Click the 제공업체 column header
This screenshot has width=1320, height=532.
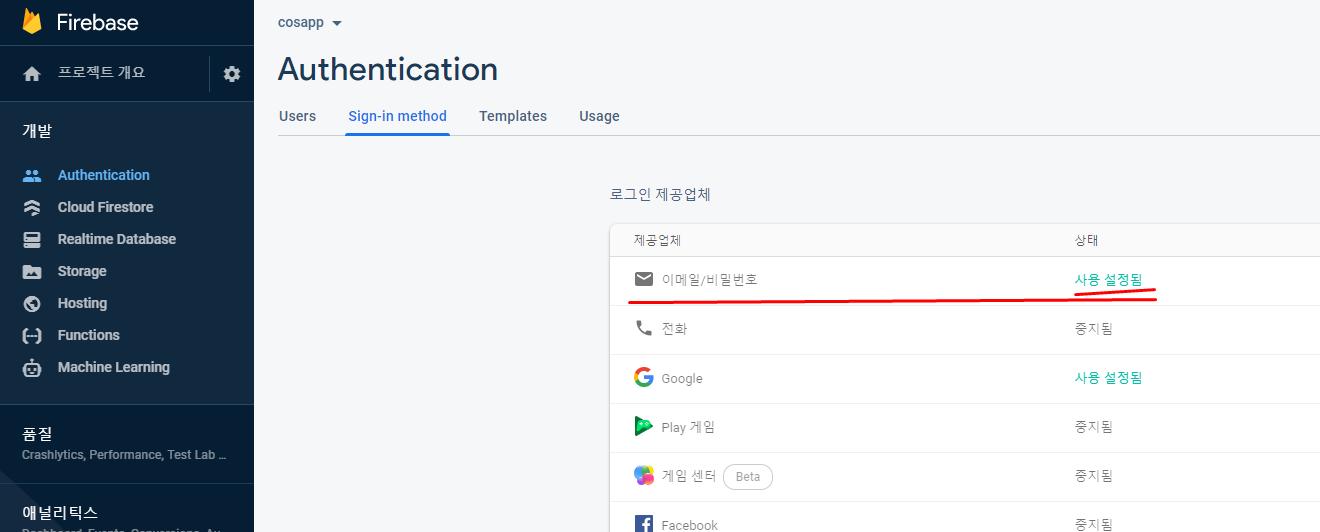coord(657,240)
